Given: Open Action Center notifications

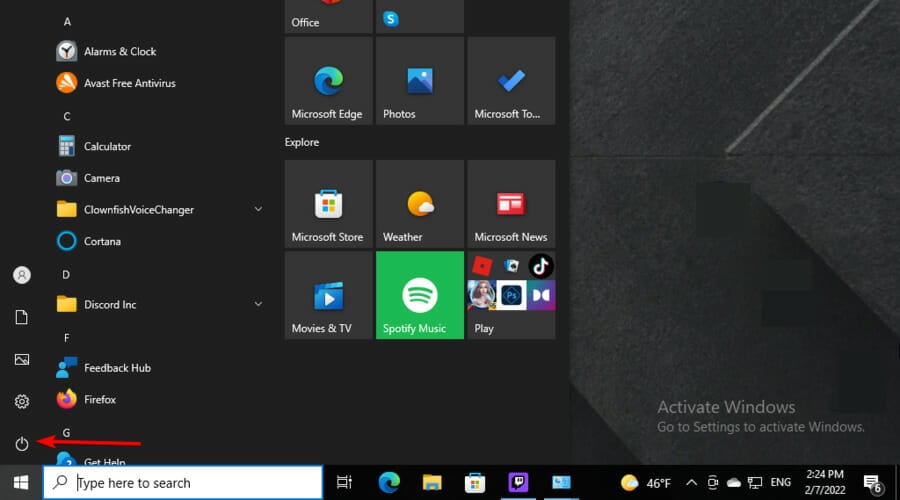Looking at the screenshot, I should point(872,484).
